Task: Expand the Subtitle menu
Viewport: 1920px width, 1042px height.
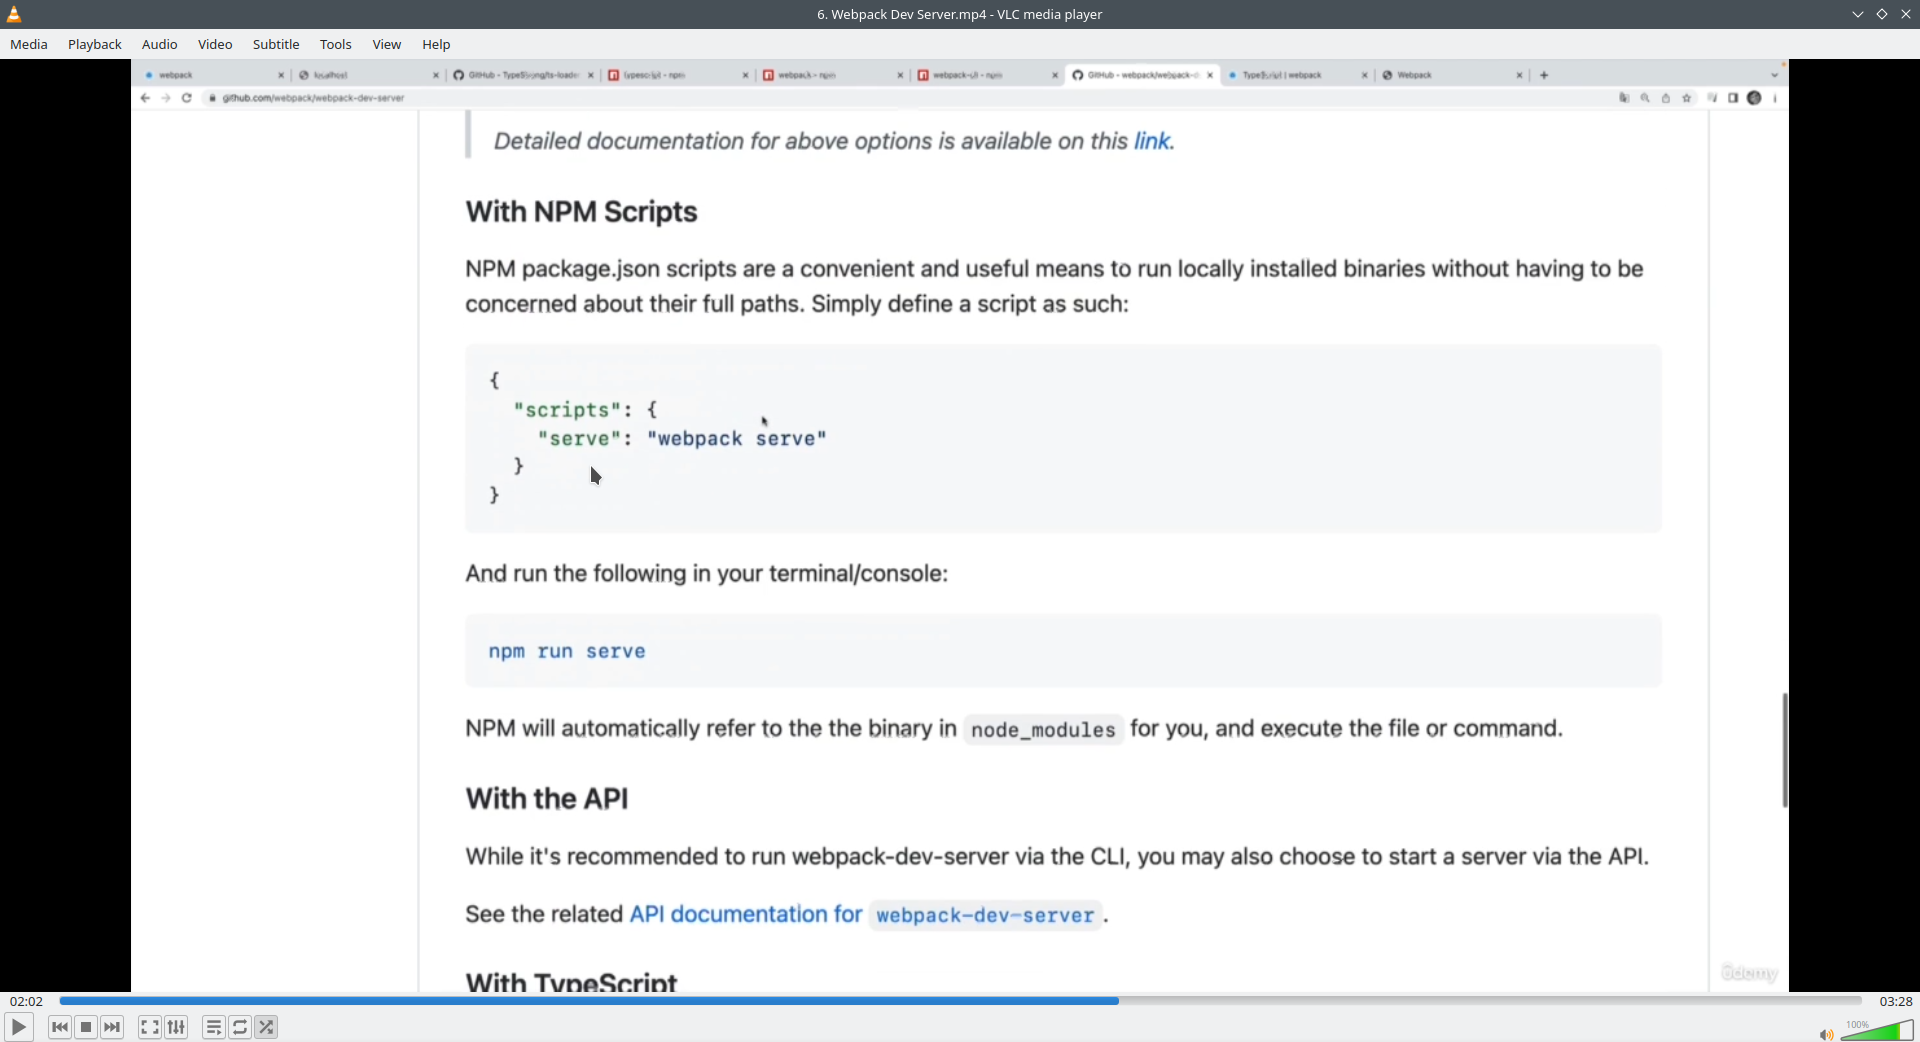Action: point(276,44)
